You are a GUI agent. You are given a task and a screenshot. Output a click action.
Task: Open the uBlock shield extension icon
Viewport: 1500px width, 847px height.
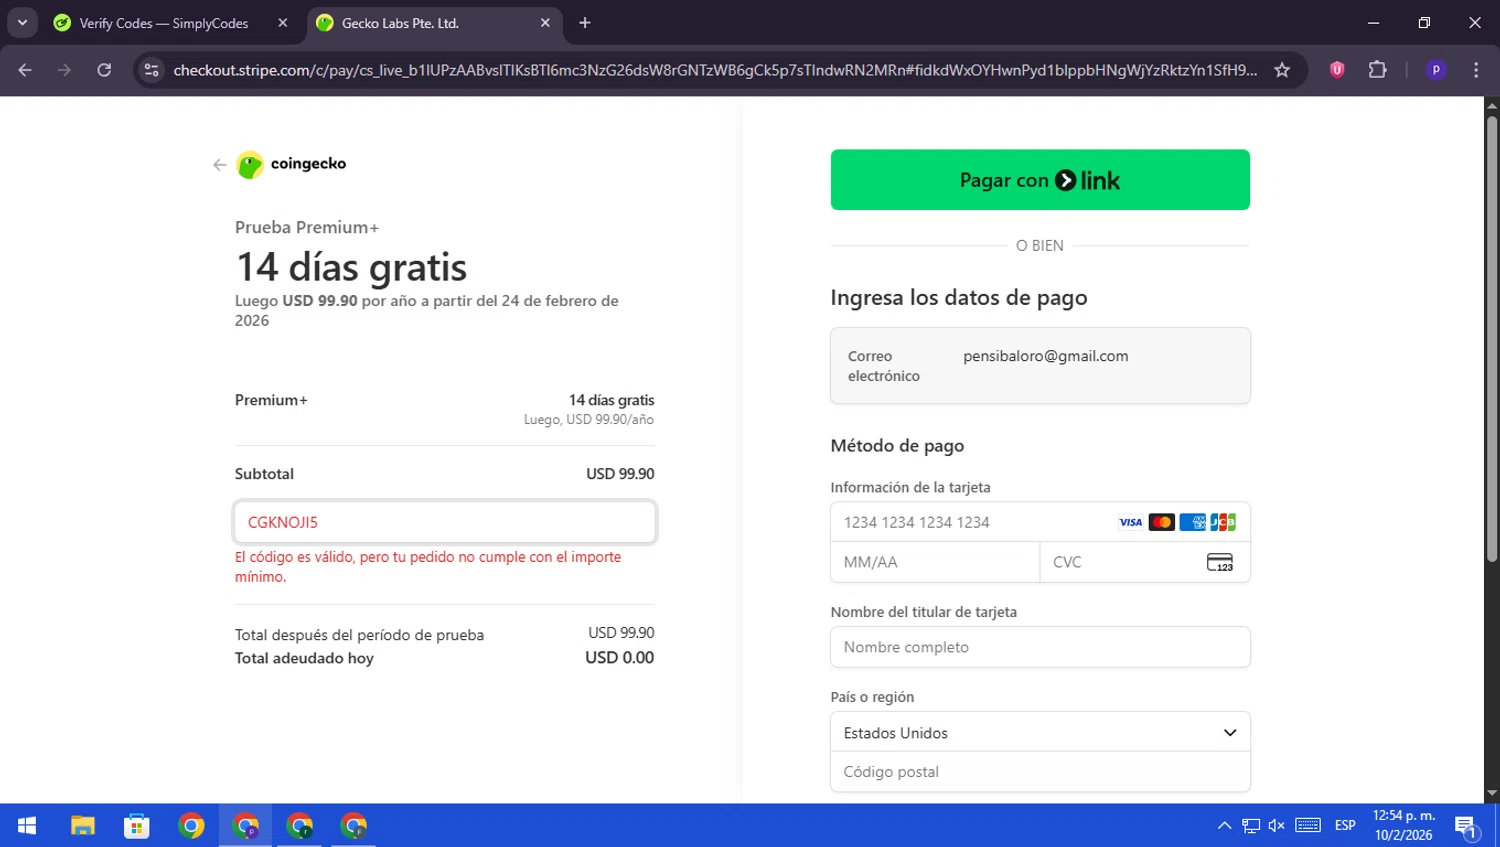pyautogui.click(x=1337, y=70)
